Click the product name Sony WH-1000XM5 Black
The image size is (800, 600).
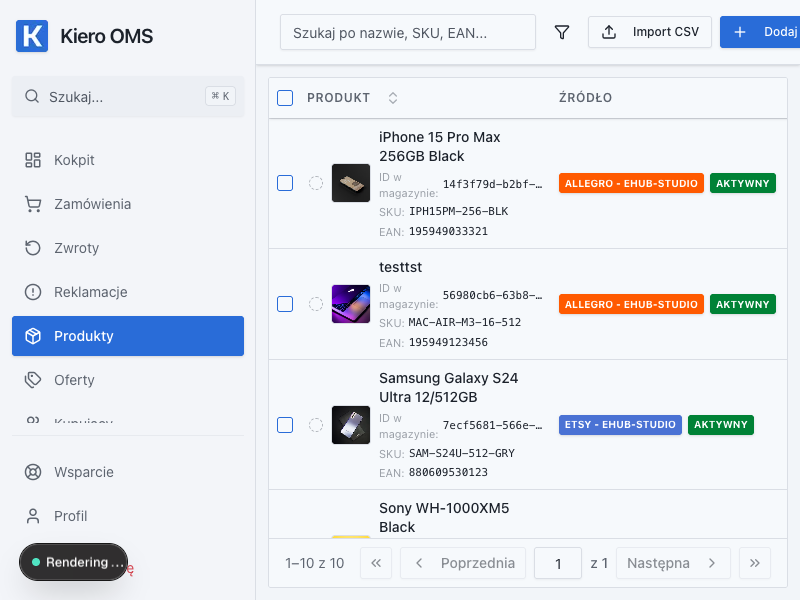[x=444, y=517]
